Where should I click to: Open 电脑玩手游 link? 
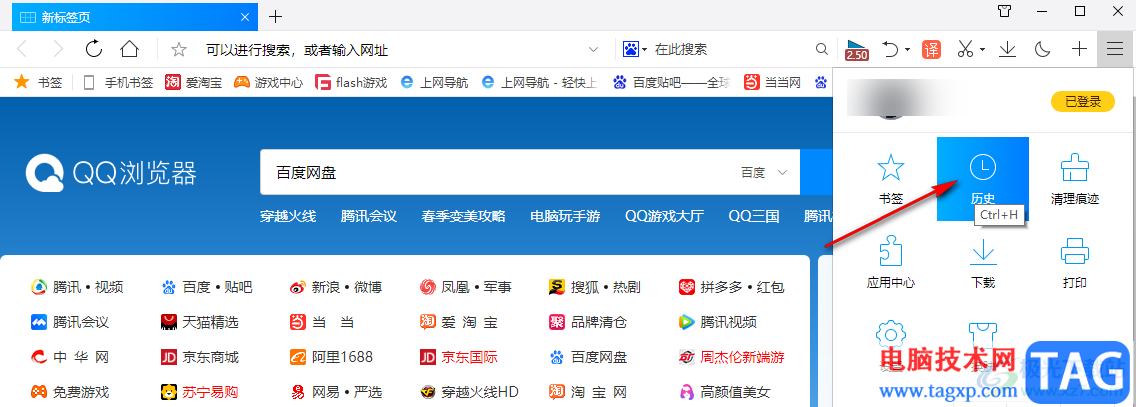[565, 216]
